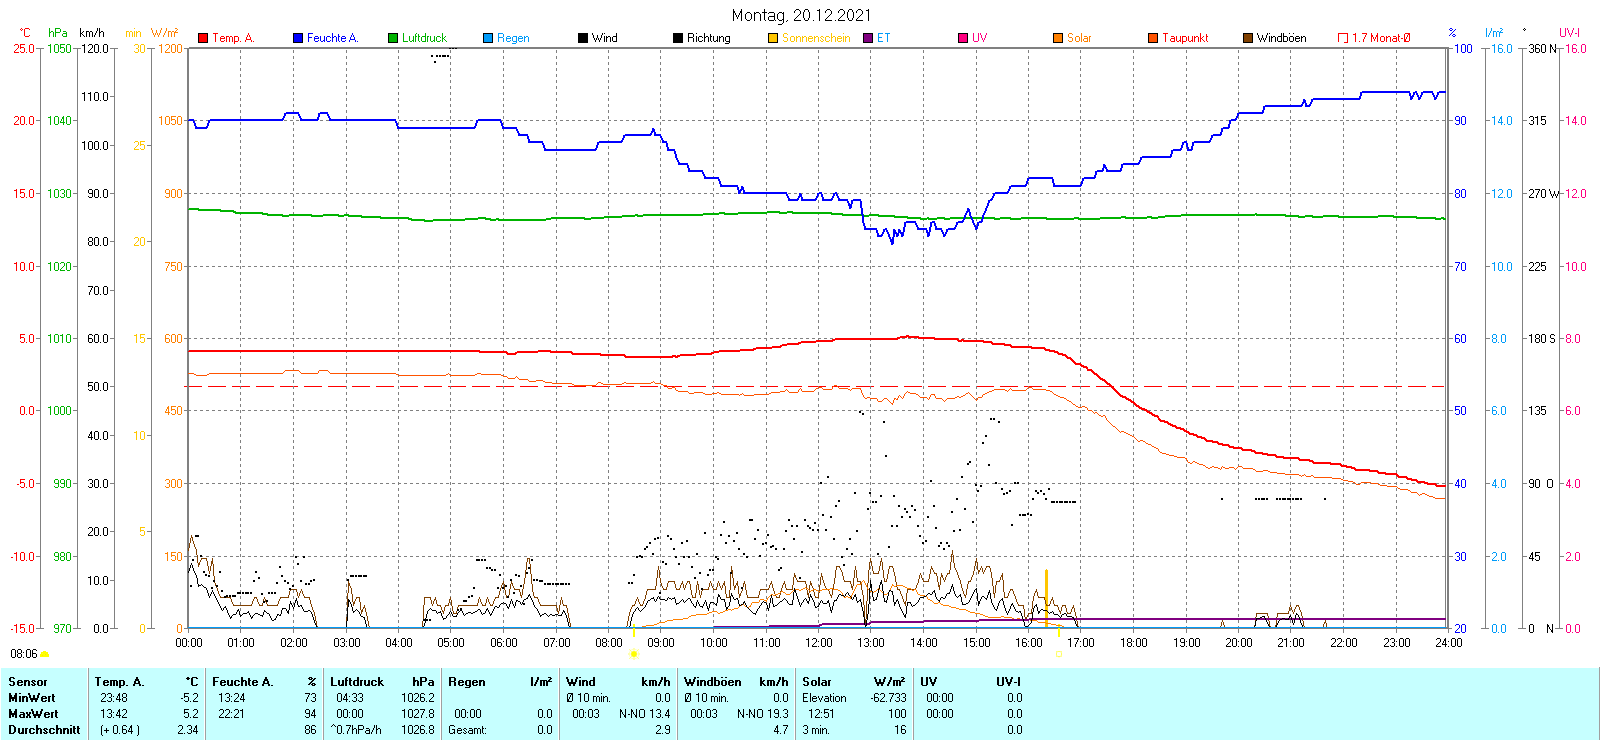Click the blue Feuchte A. legend square
This screenshot has width=1600, height=740.
[298, 38]
